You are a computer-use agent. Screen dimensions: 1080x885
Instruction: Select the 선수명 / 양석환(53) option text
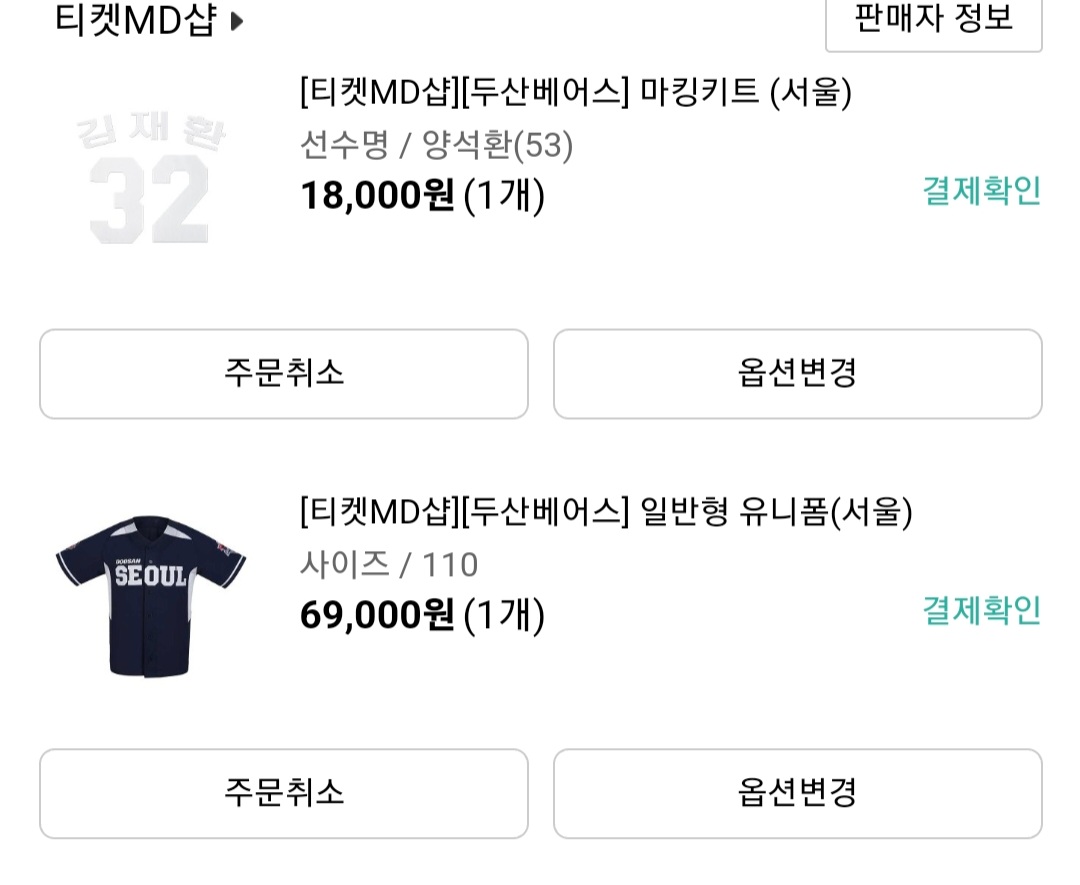click(436, 146)
